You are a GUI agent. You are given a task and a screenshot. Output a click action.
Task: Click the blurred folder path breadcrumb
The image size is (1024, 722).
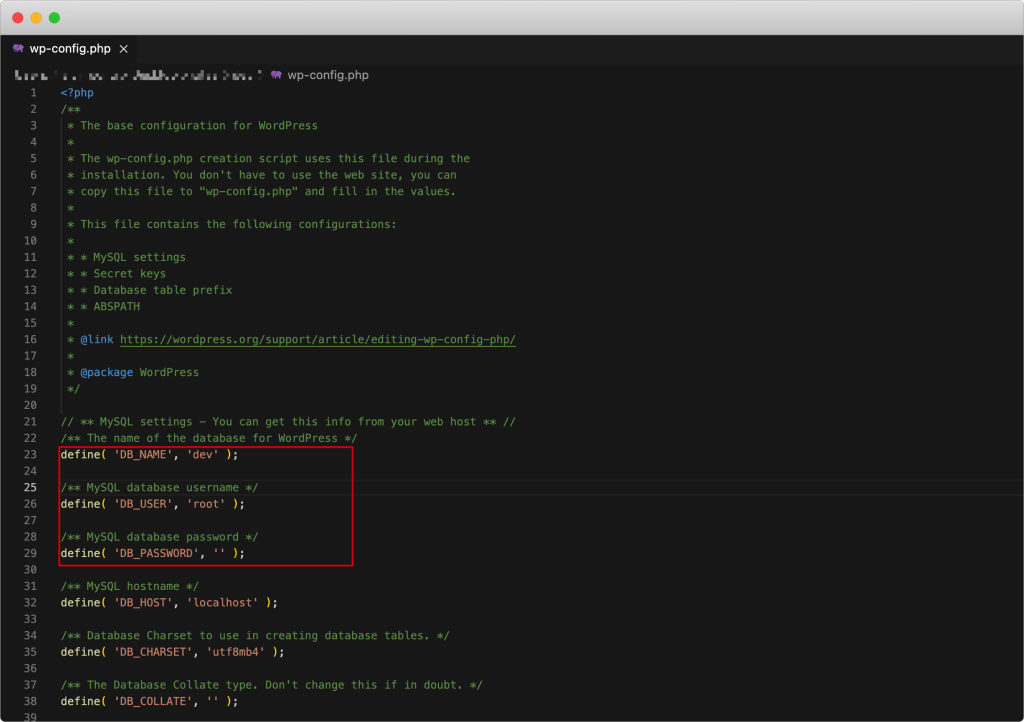point(138,75)
